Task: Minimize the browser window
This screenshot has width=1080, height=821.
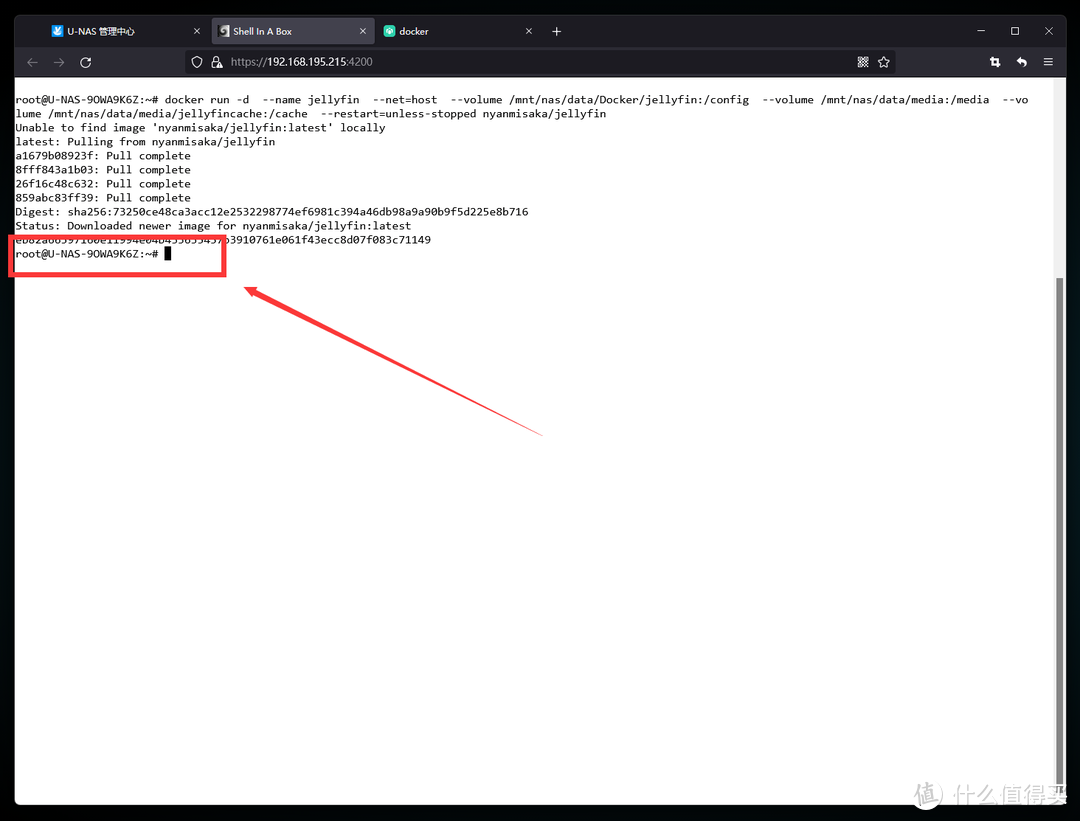Action: [x=981, y=31]
